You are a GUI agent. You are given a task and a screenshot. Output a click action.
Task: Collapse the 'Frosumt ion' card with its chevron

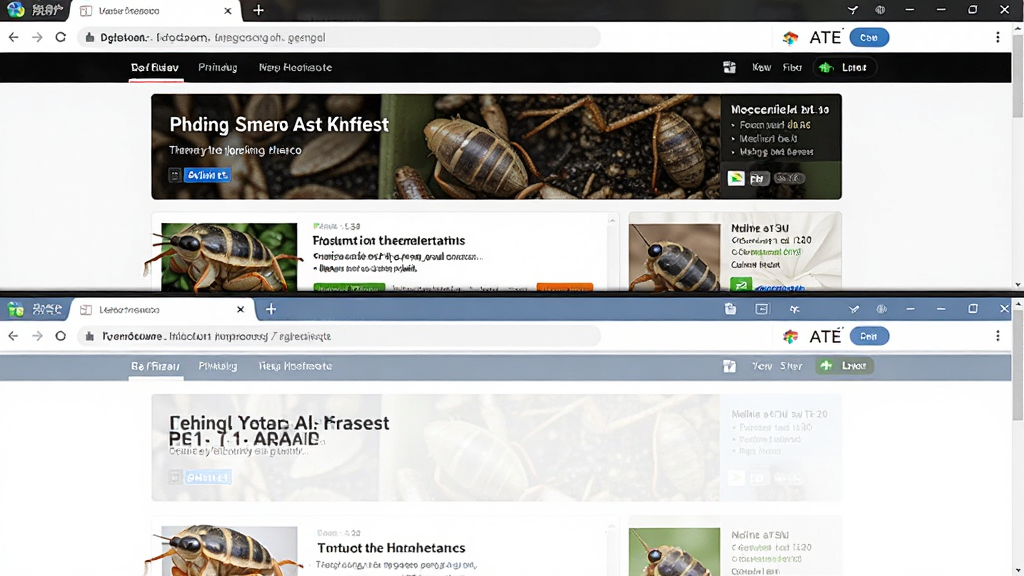tap(612, 221)
